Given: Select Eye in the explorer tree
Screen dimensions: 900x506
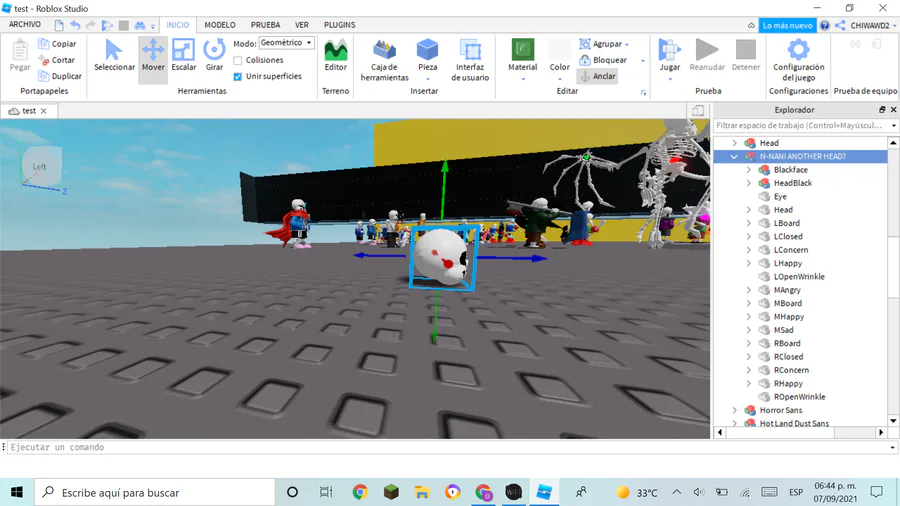Looking at the screenshot, I should pos(780,196).
